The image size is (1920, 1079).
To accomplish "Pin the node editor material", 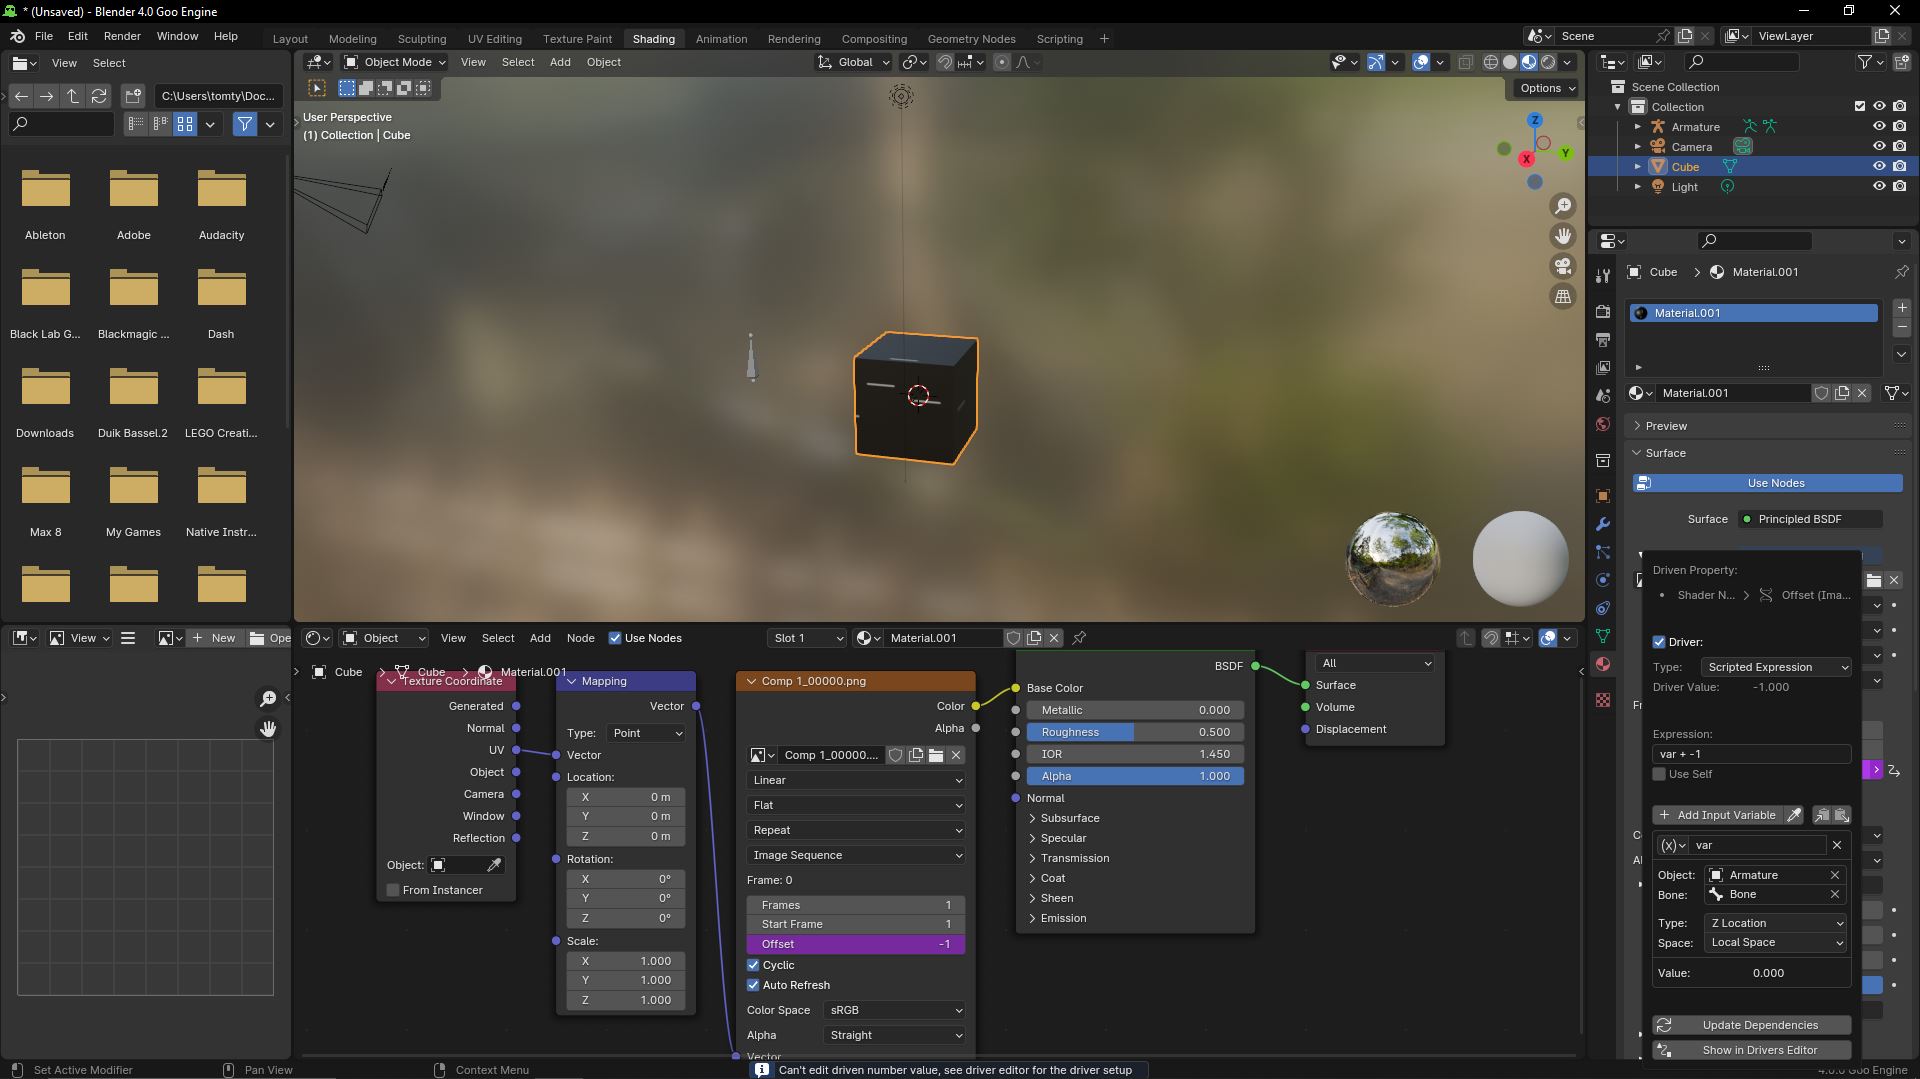I will 1079,638.
